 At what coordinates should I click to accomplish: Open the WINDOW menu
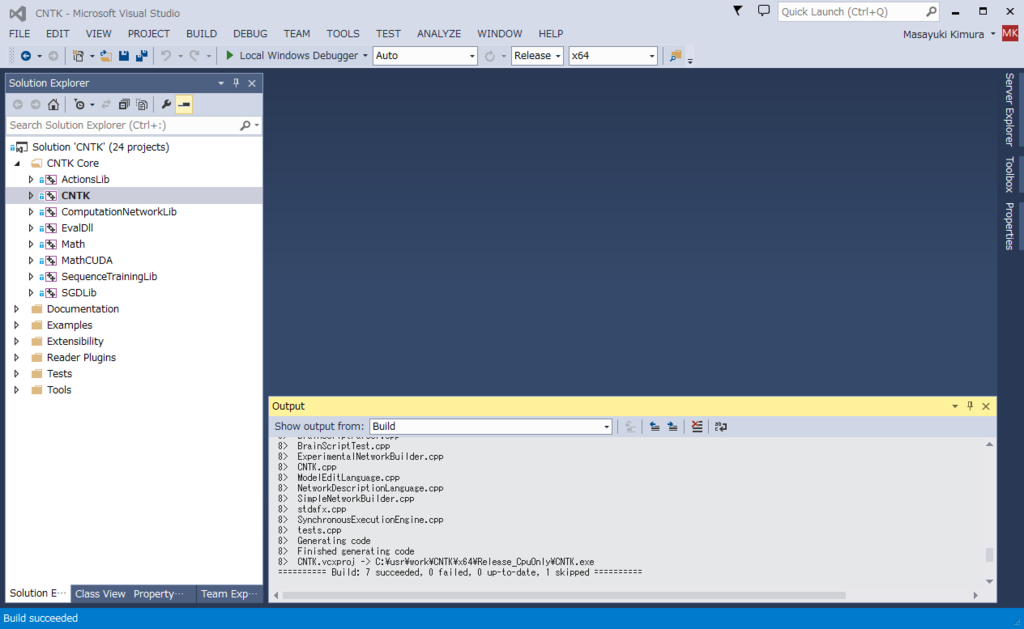coord(500,33)
